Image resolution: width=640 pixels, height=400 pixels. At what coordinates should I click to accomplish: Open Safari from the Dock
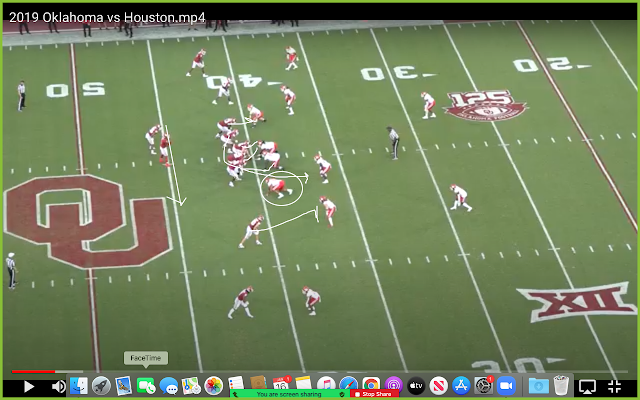[348, 384]
